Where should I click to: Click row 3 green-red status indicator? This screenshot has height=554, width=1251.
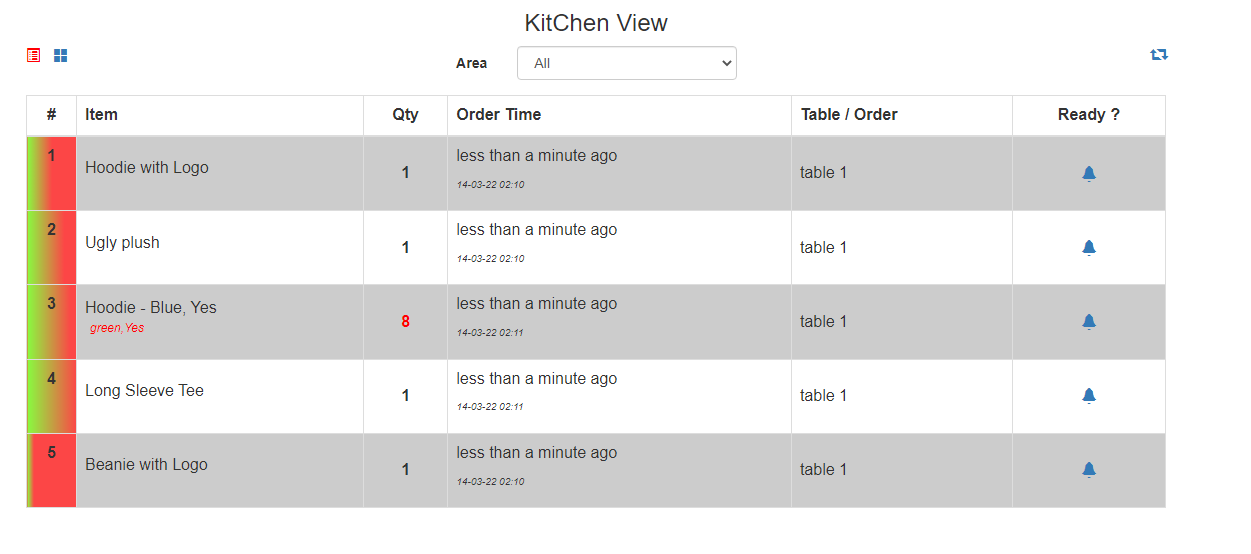point(52,322)
